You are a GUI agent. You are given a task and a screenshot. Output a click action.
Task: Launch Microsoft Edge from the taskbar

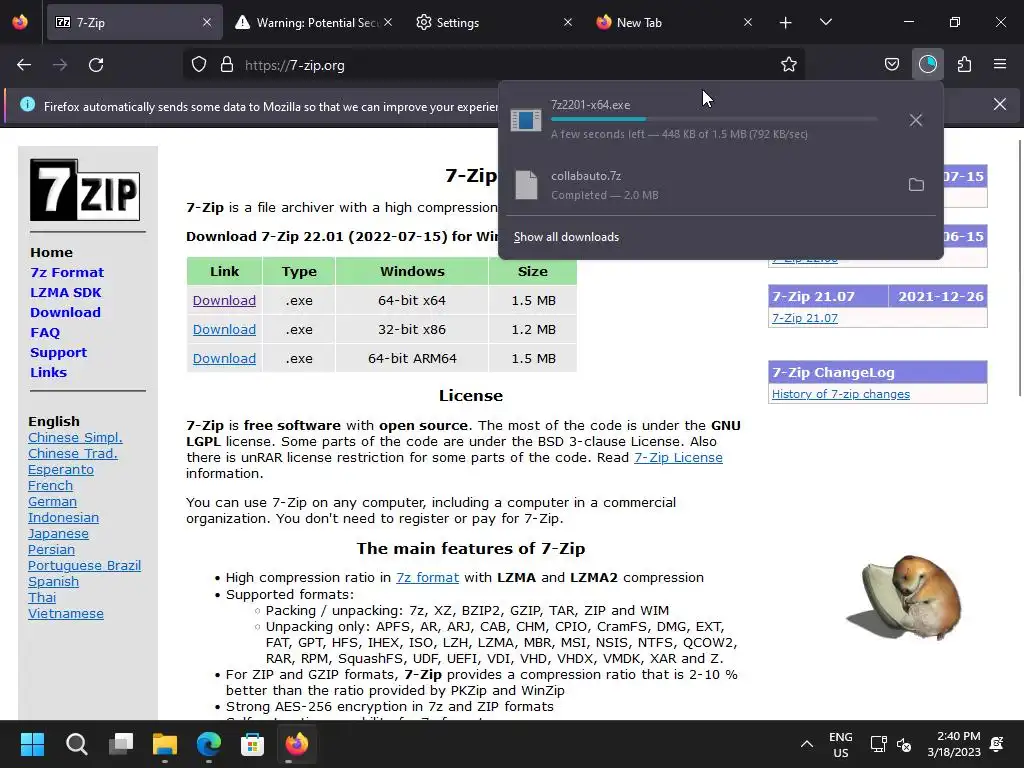coord(208,744)
